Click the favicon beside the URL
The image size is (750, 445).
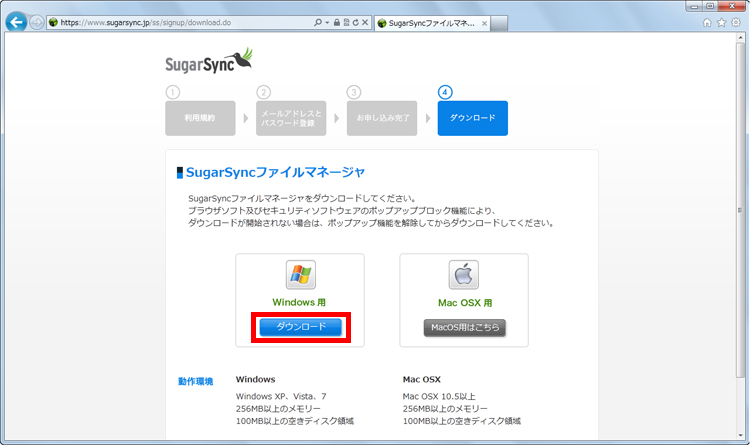[53, 22]
